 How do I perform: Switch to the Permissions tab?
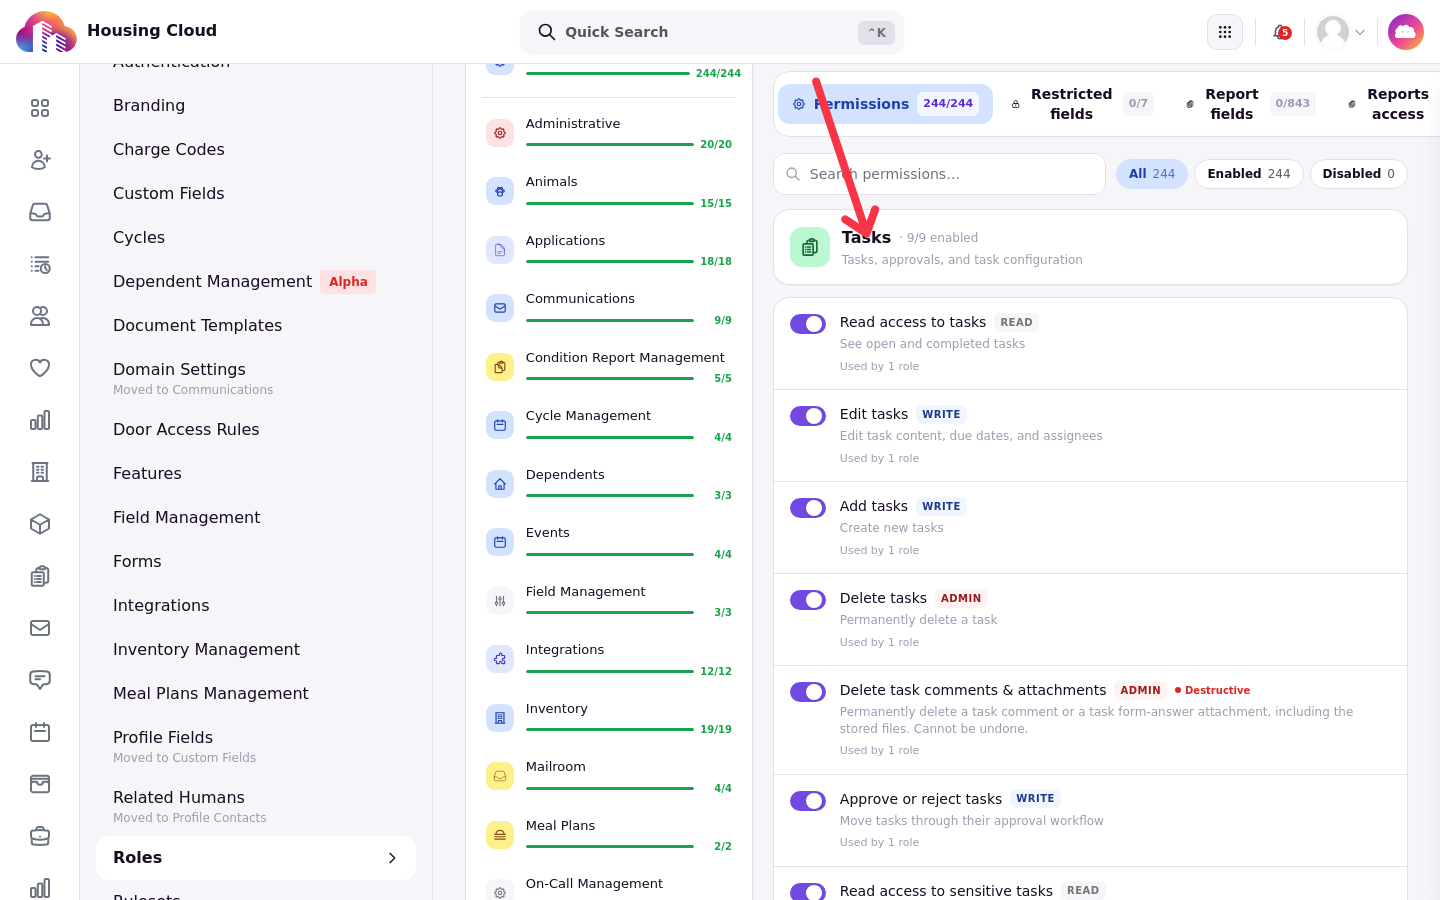pos(885,104)
